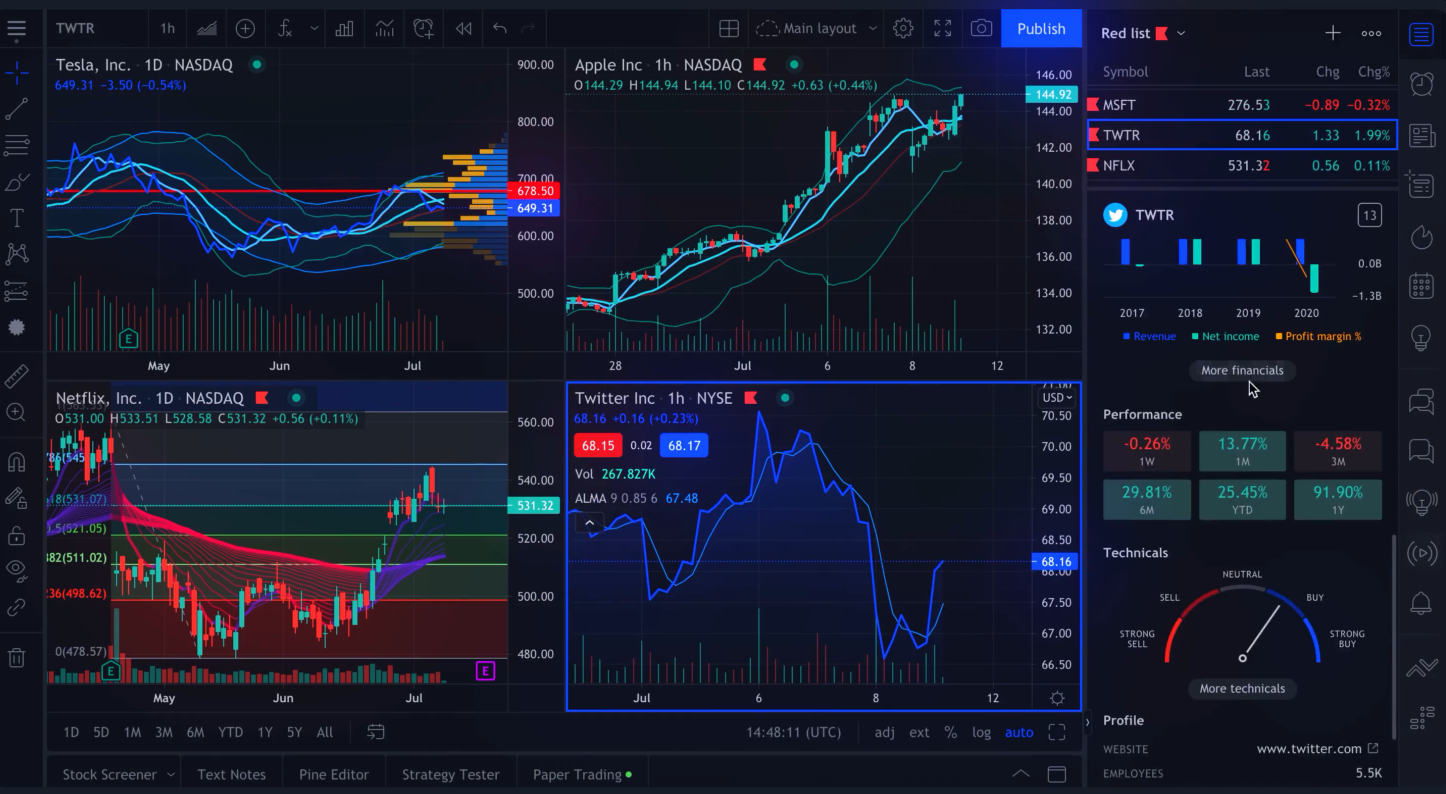Select the Text tool in the drawing toolbar
1446x794 pixels.
click(x=17, y=217)
